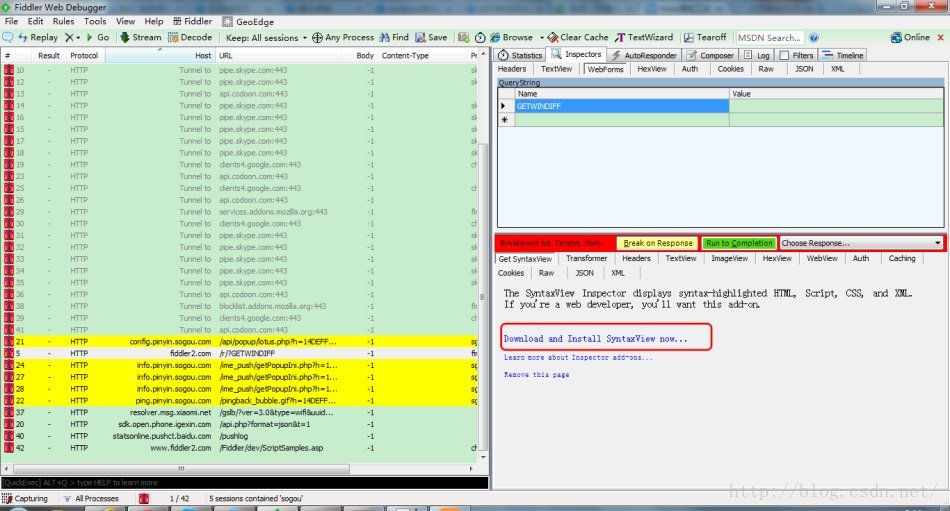Click the session list vertical scrollbar
Screen dimensions: 950x511
coord(483,296)
